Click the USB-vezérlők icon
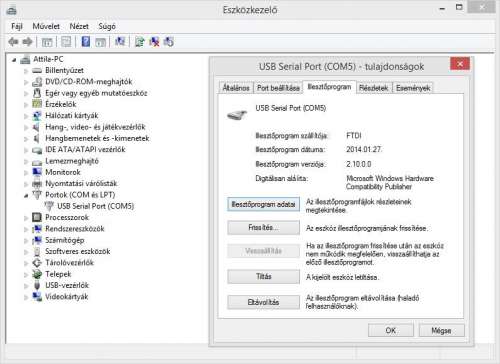This screenshot has height=364, width=500. [37, 286]
